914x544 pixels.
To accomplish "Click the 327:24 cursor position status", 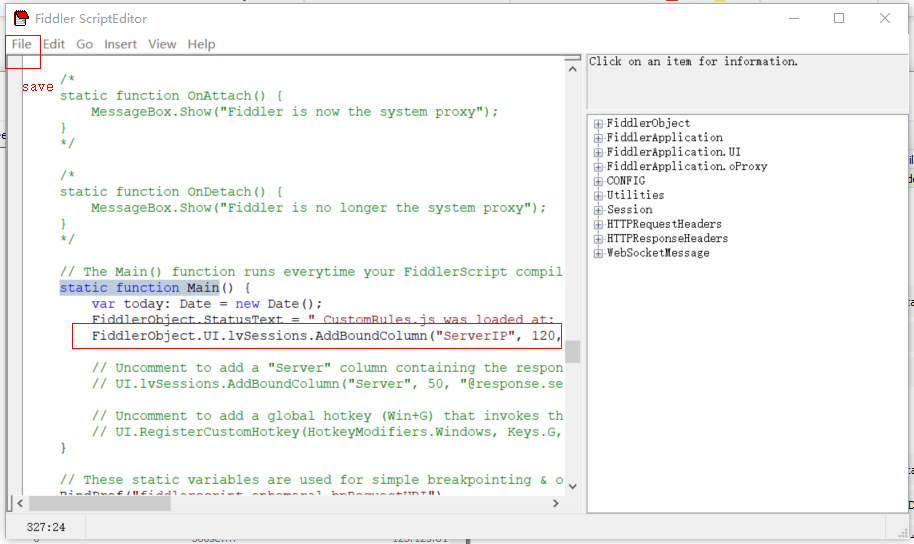I will (46, 527).
